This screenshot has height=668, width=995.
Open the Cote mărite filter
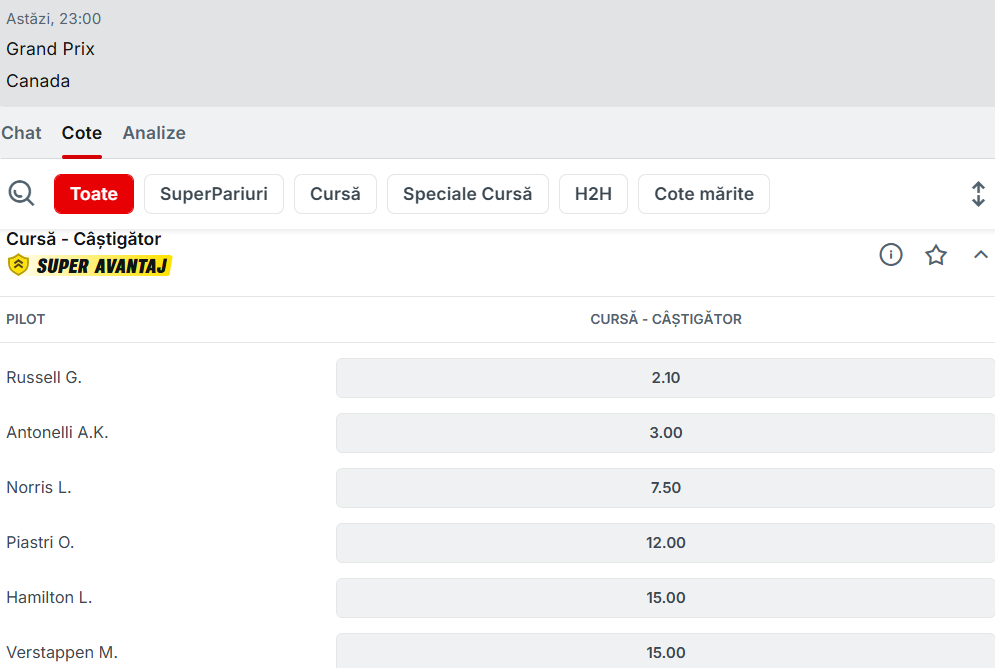(704, 194)
